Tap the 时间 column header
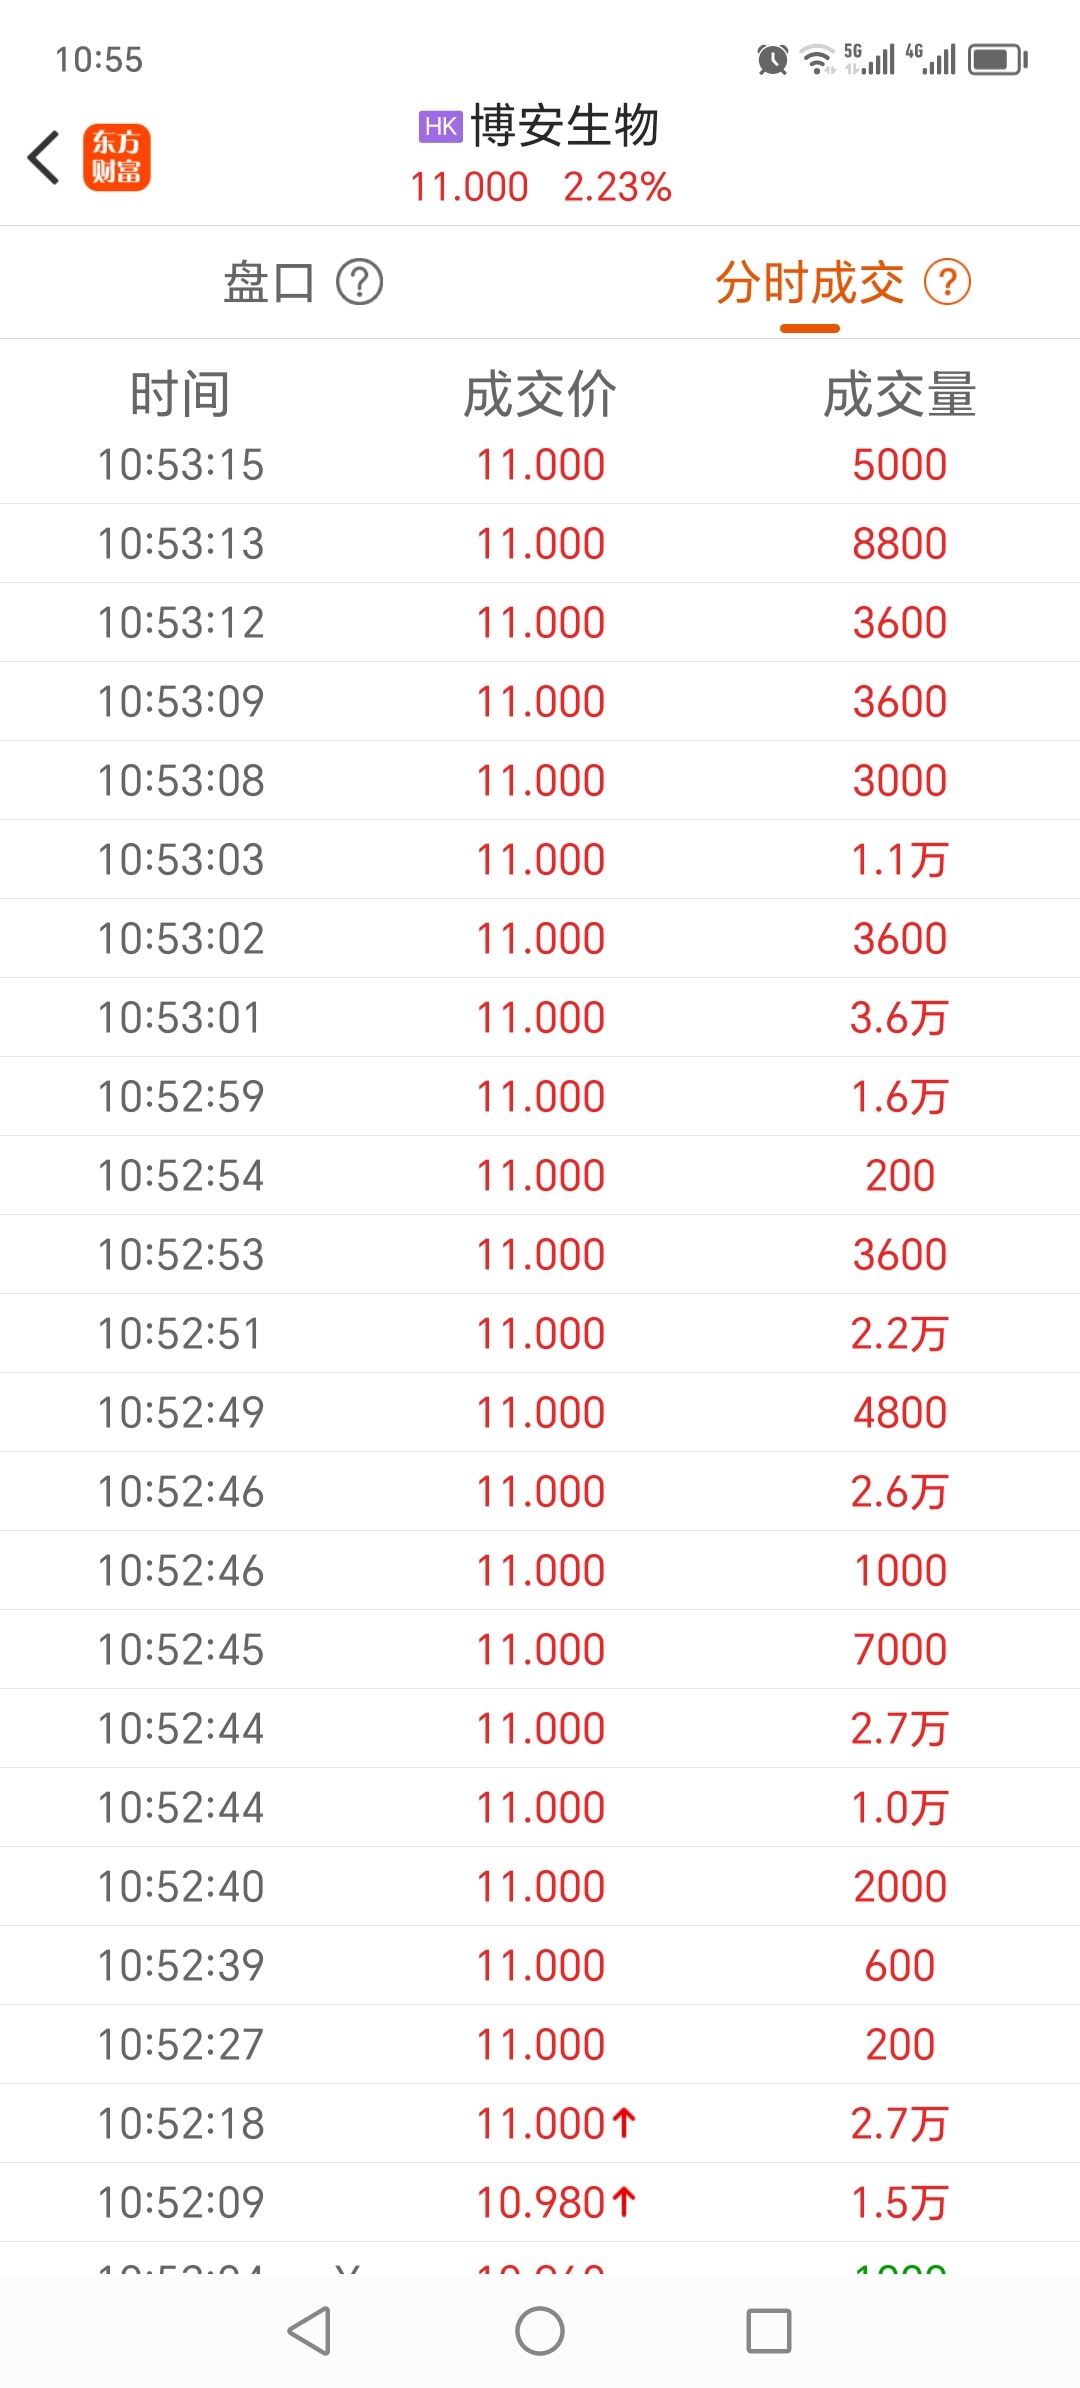Image resolution: width=1080 pixels, height=2388 pixels. click(180, 394)
